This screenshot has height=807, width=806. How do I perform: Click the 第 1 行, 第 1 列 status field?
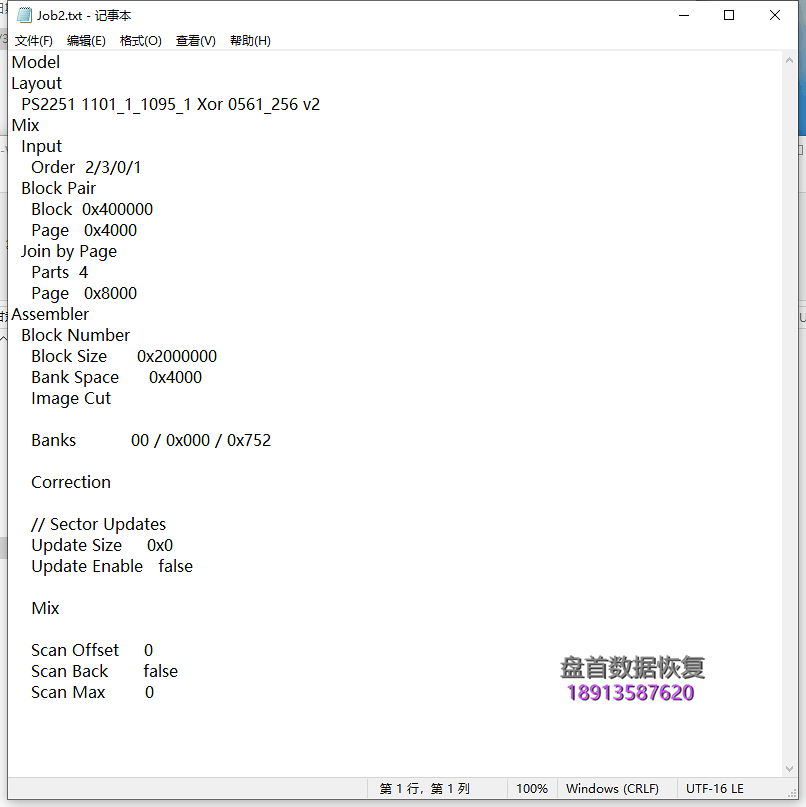(425, 789)
